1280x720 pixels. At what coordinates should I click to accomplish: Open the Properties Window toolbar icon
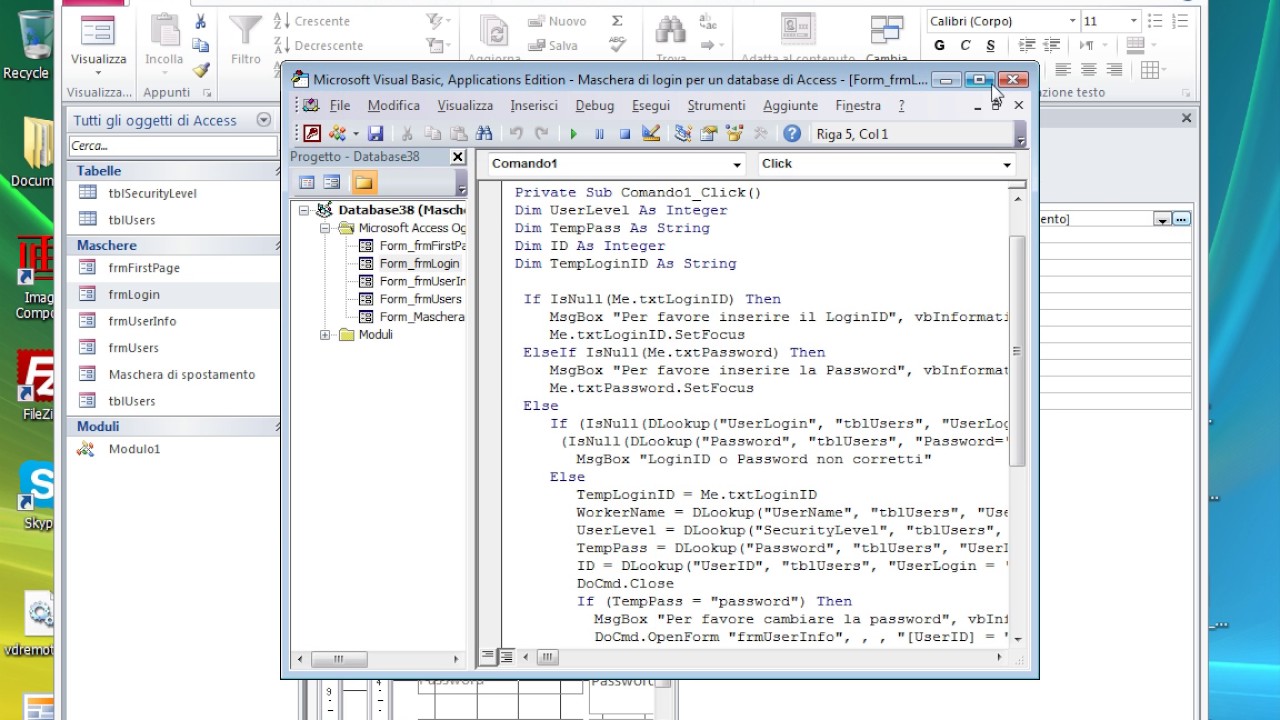[x=709, y=133]
